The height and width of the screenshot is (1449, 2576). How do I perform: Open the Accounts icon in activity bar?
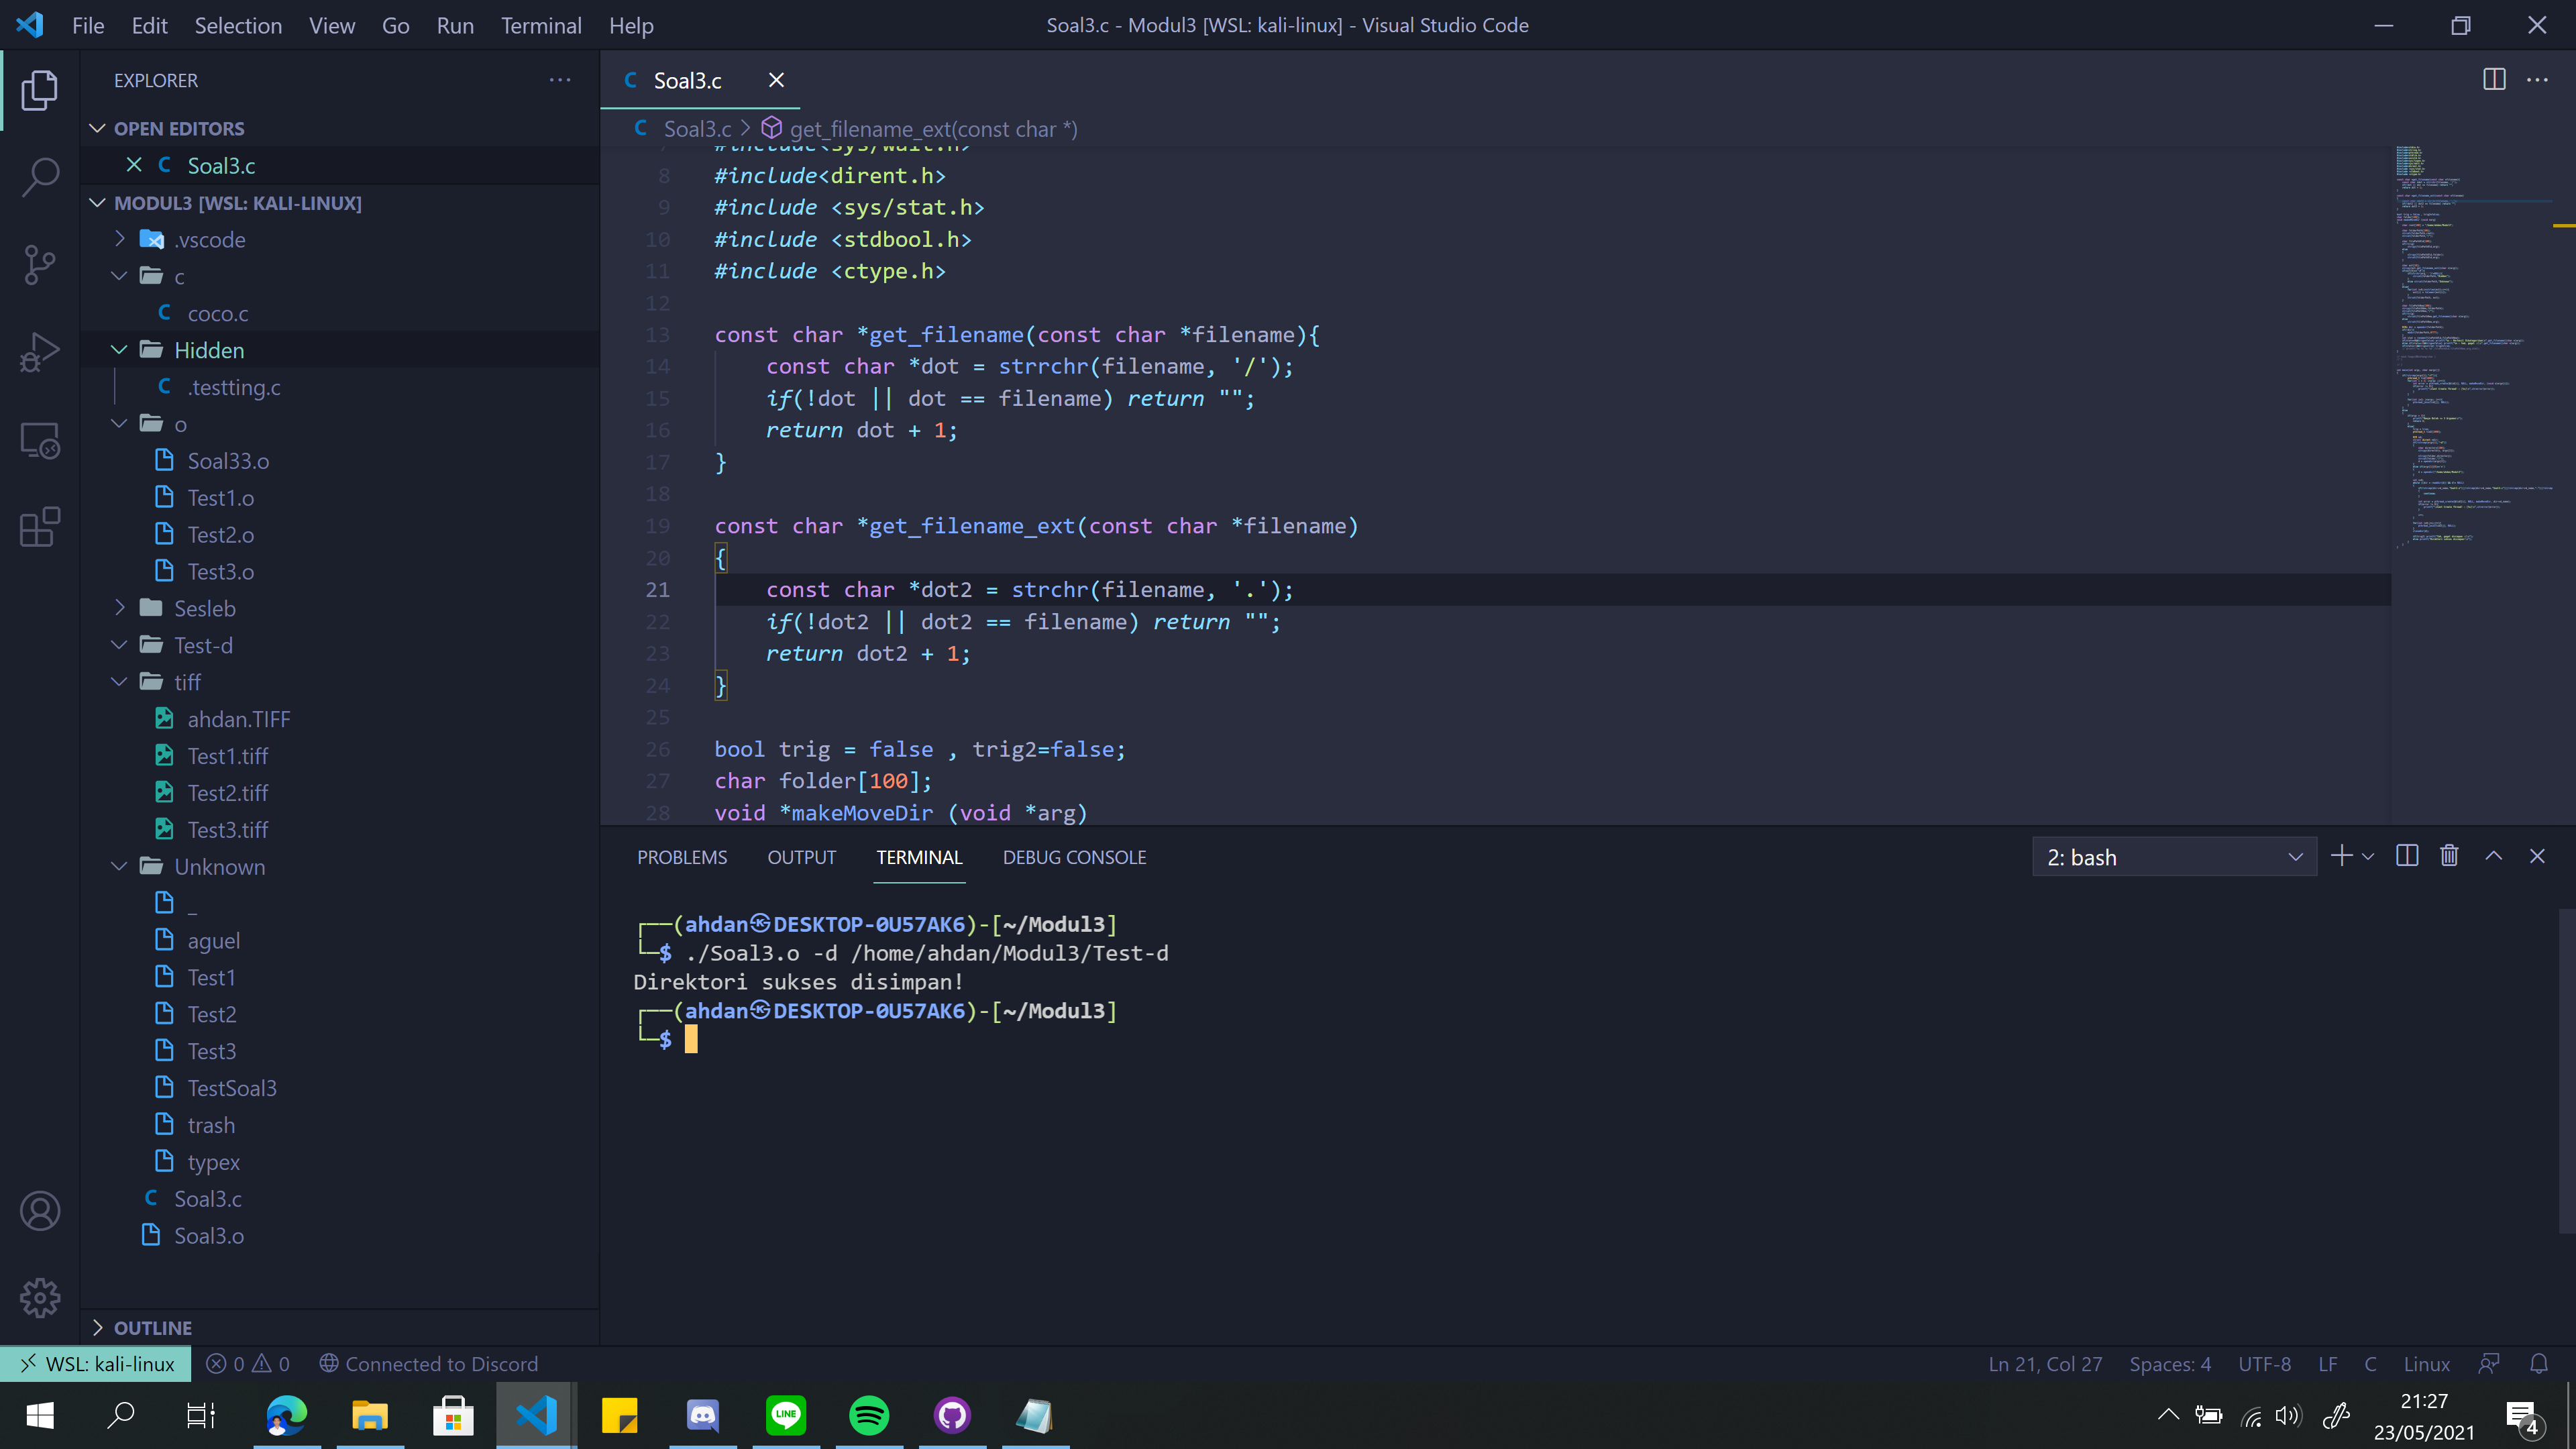click(40, 1210)
